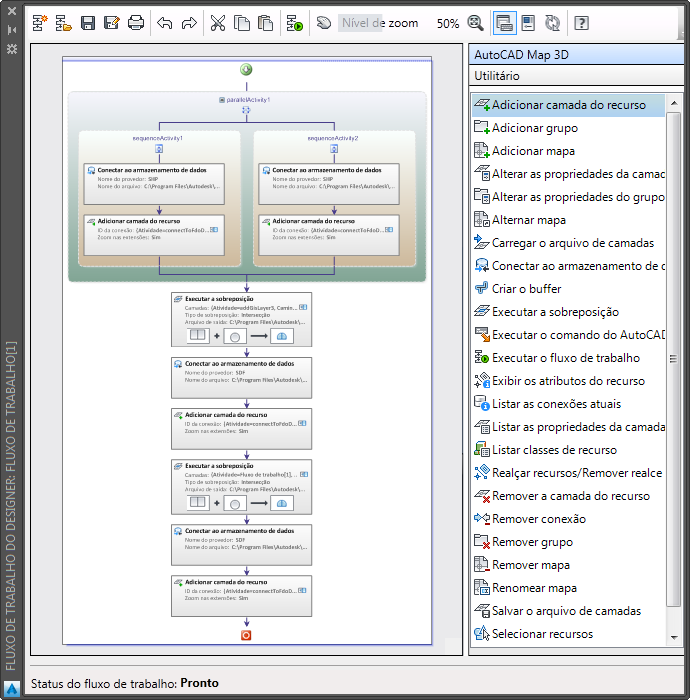690x700 pixels.
Task: Click the refresh arrows toolbar icon
Action: pos(553,23)
